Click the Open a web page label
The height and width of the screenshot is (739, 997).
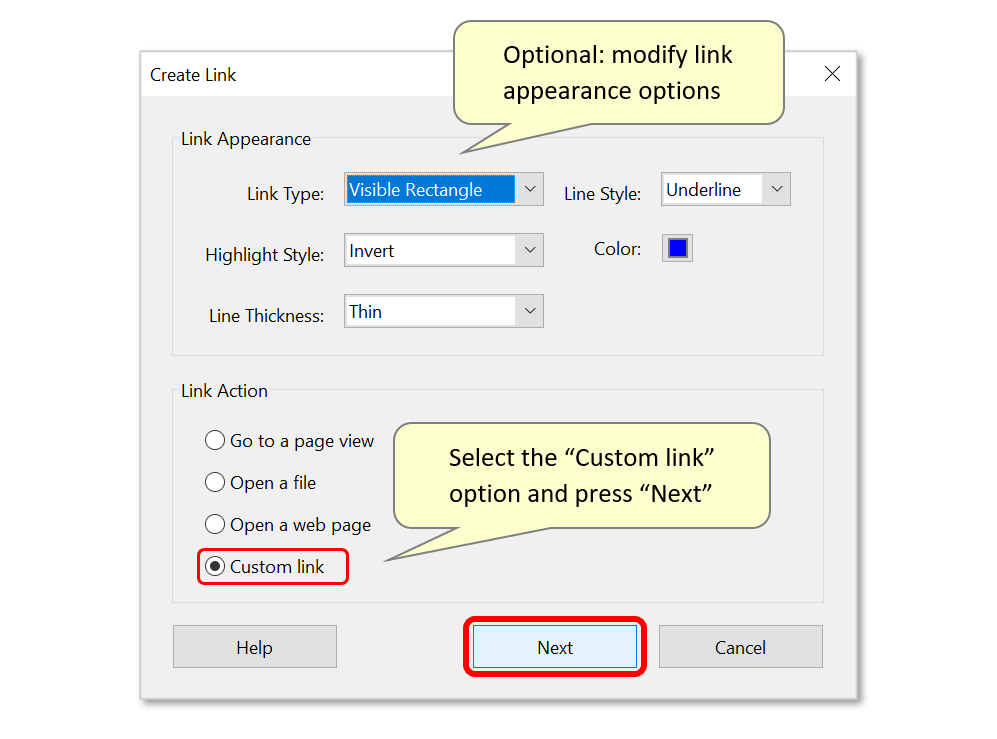[300, 525]
